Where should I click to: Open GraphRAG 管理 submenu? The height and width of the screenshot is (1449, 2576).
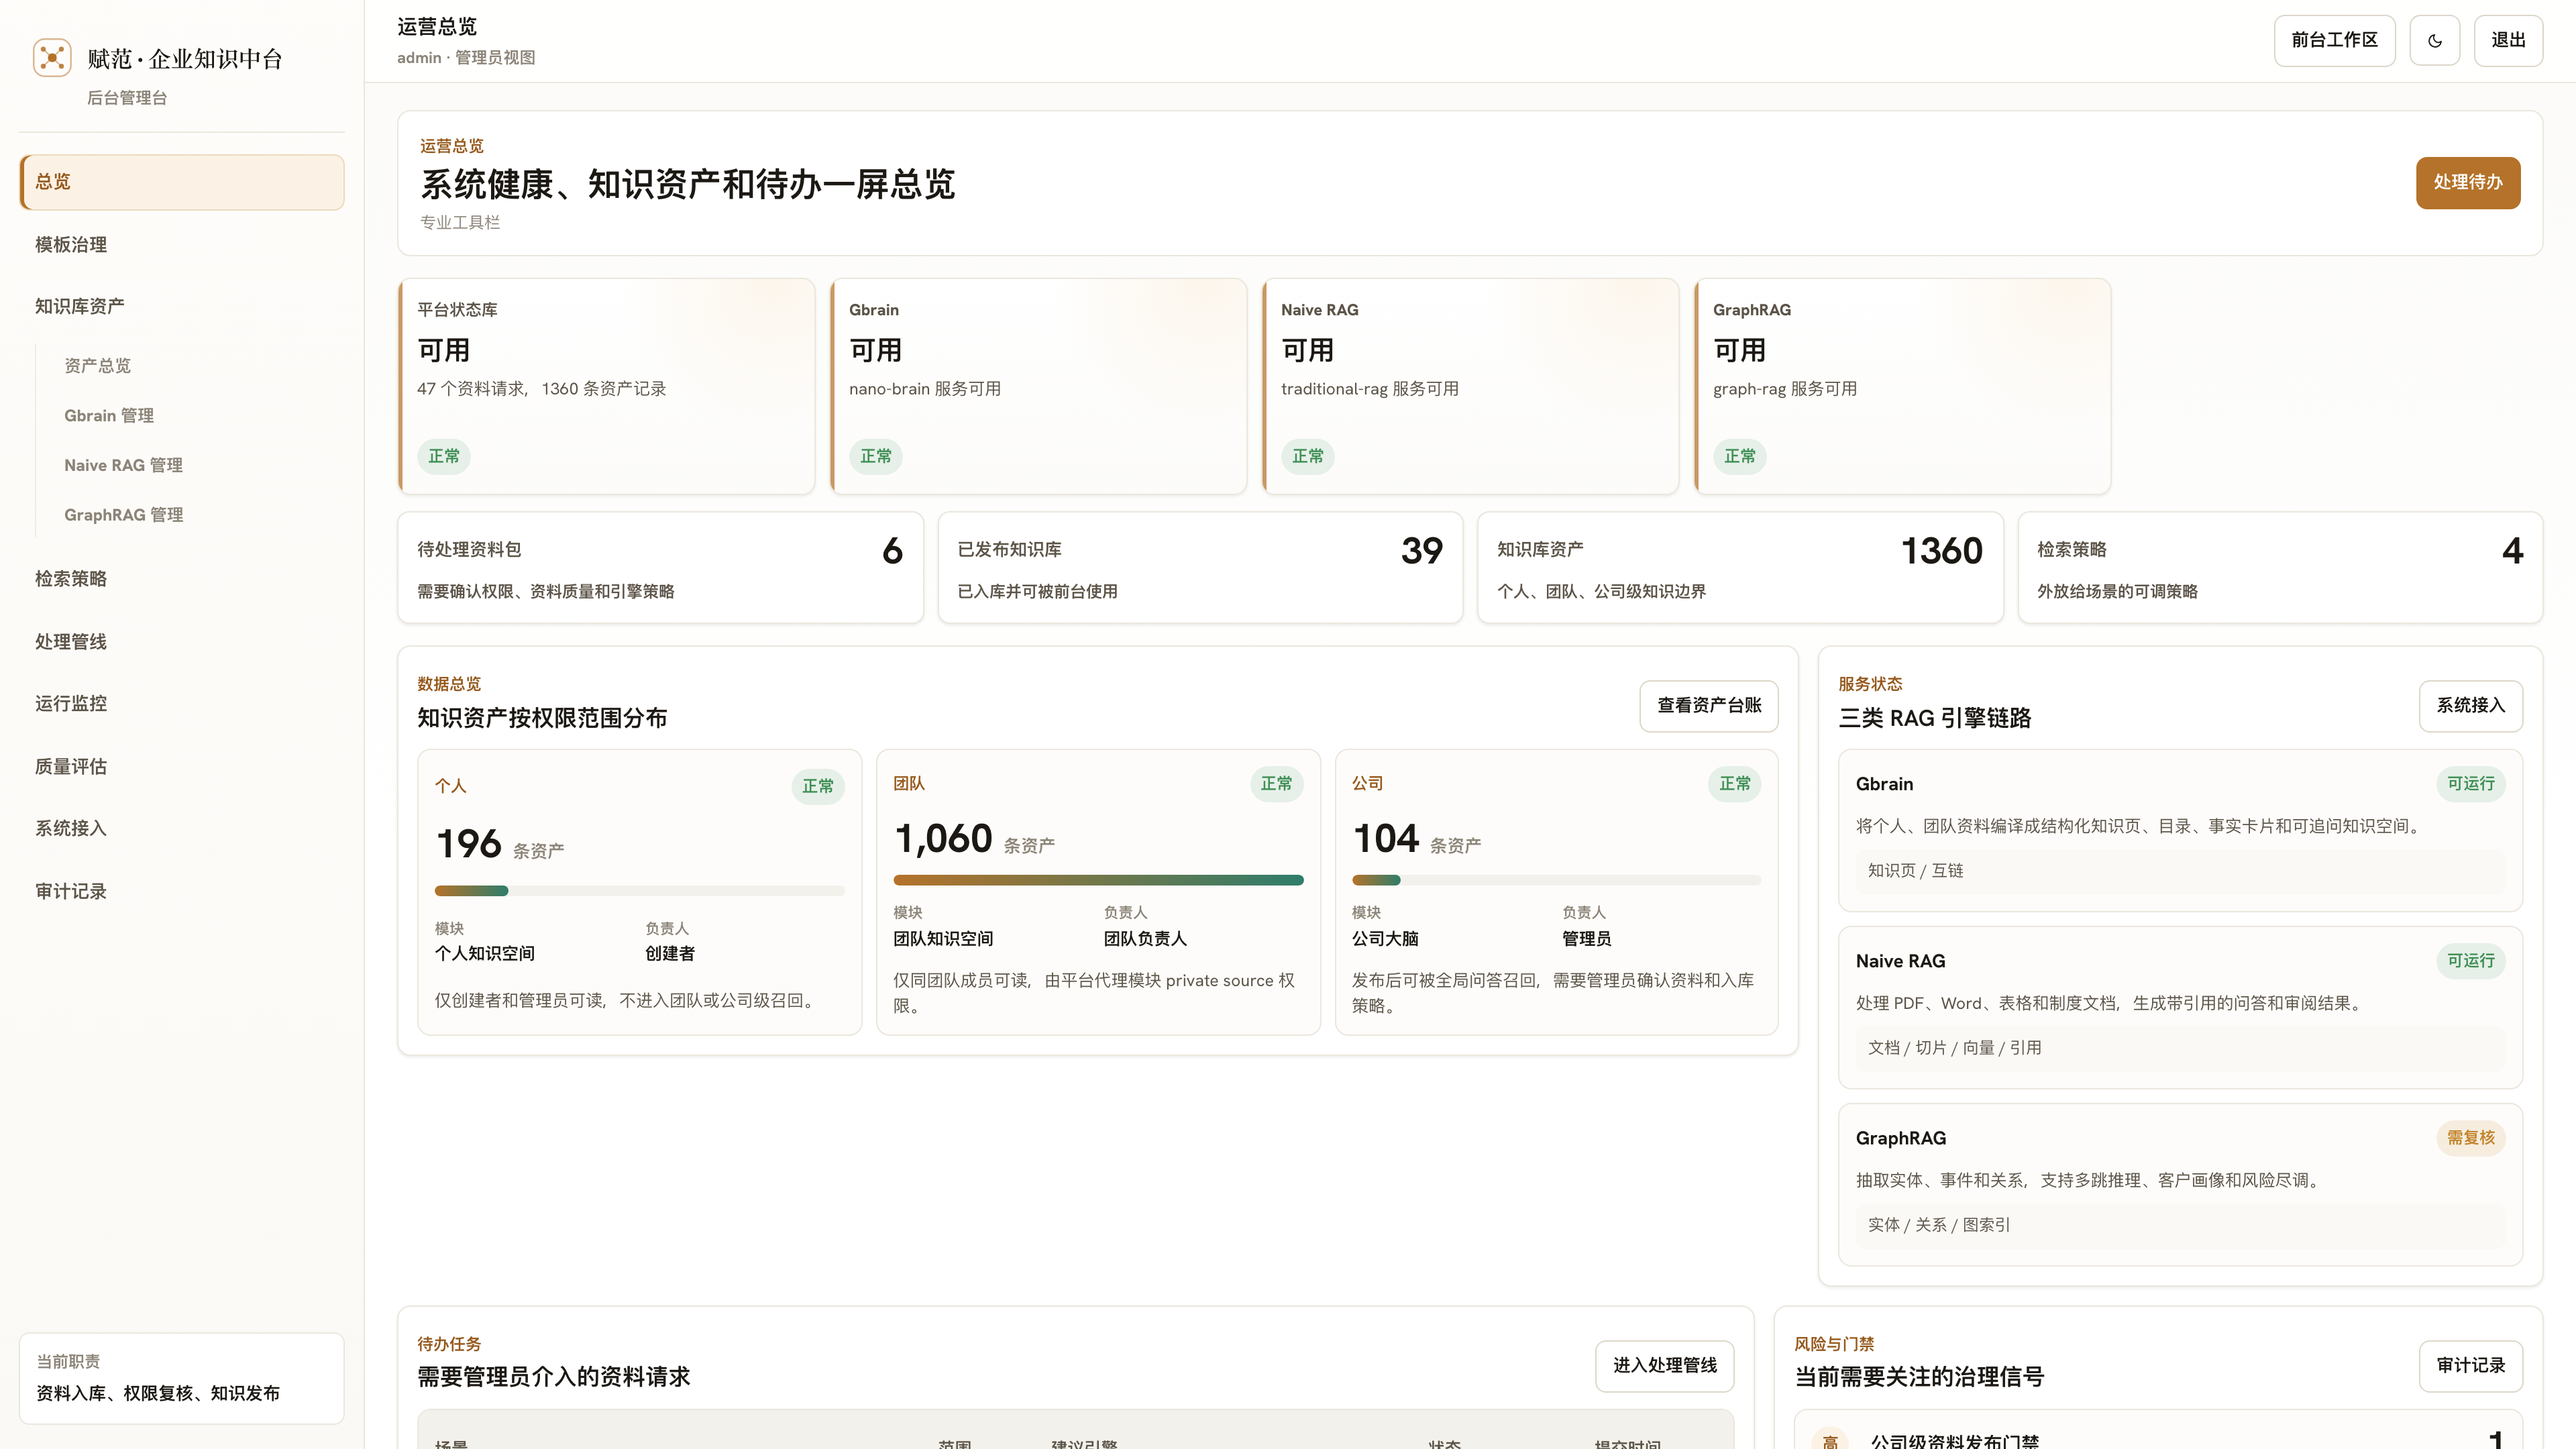tap(124, 515)
